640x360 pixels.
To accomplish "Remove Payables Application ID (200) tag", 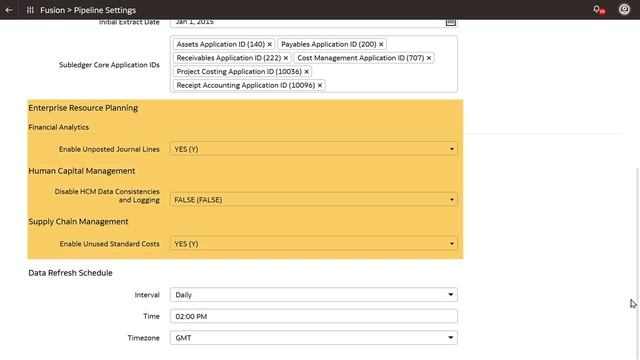I will (381, 44).
